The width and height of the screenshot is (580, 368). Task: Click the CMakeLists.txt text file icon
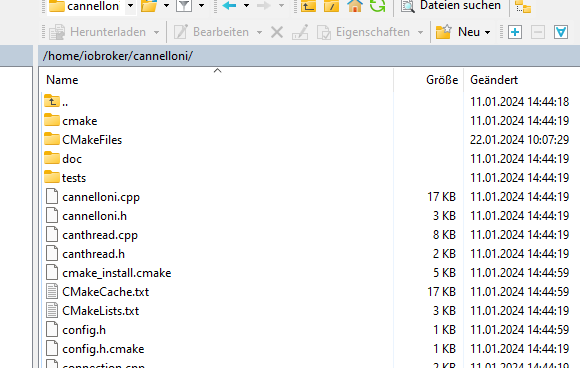(52, 310)
